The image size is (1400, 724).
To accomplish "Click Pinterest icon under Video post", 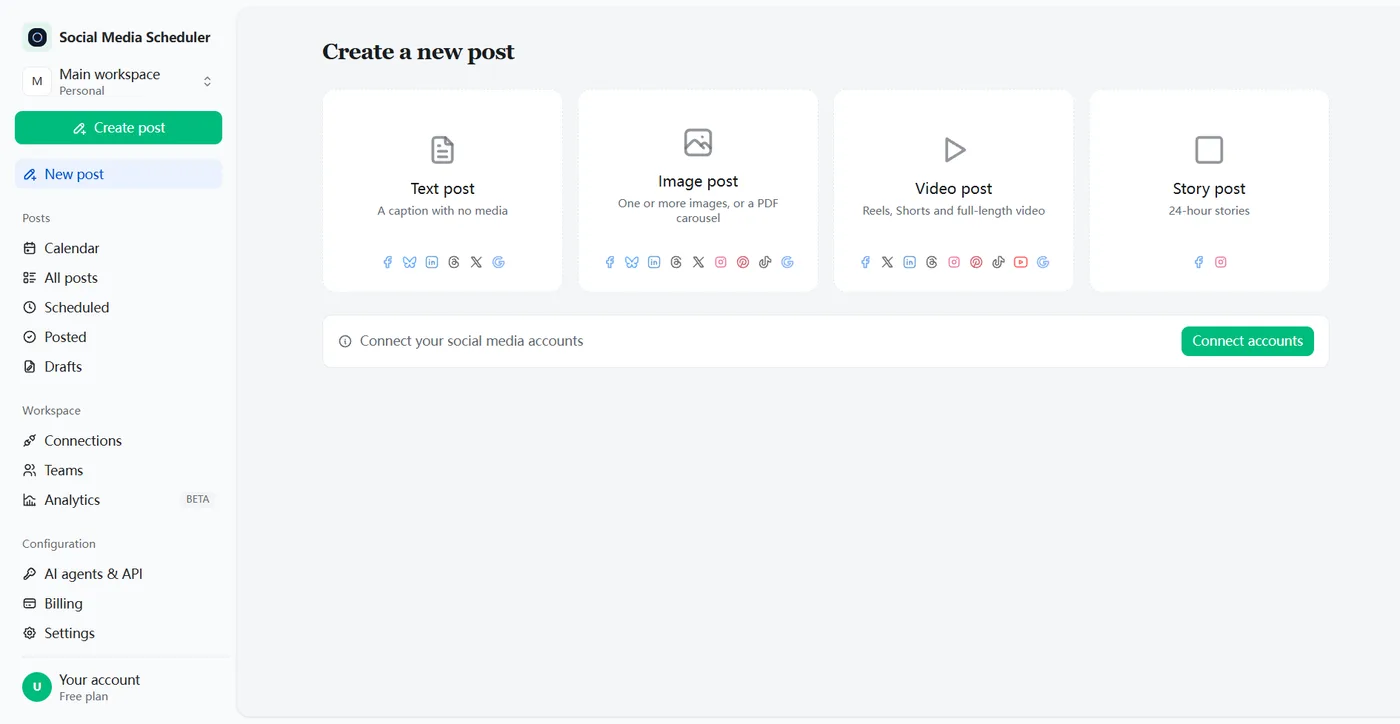I will click(976, 262).
